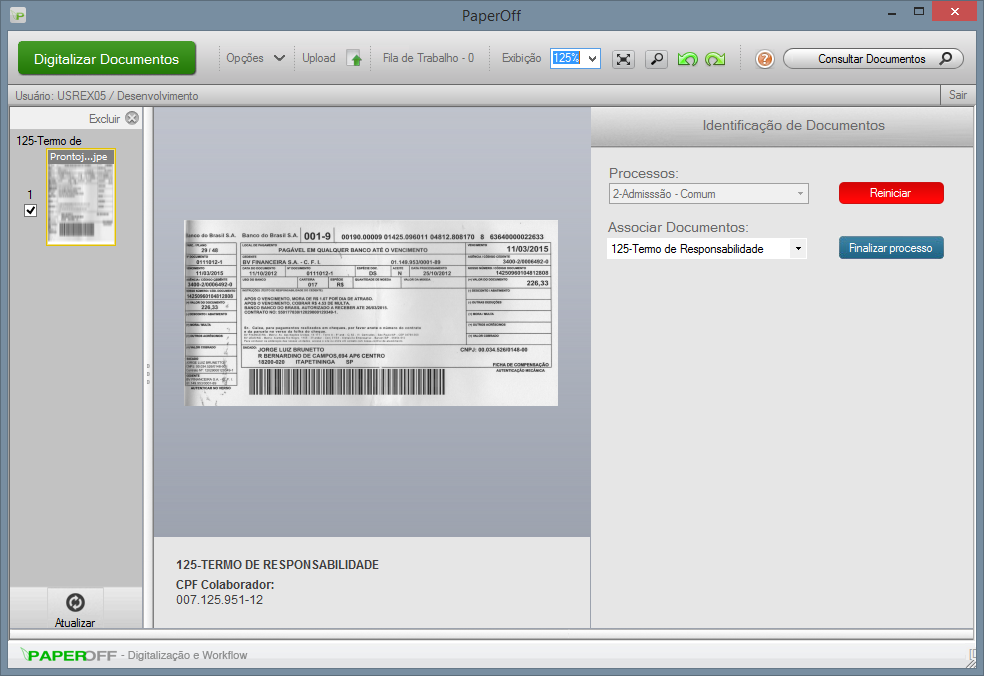Toggle the checkbox for page 1
Viewport: 984px width, 676px height.
click(30, 210)
